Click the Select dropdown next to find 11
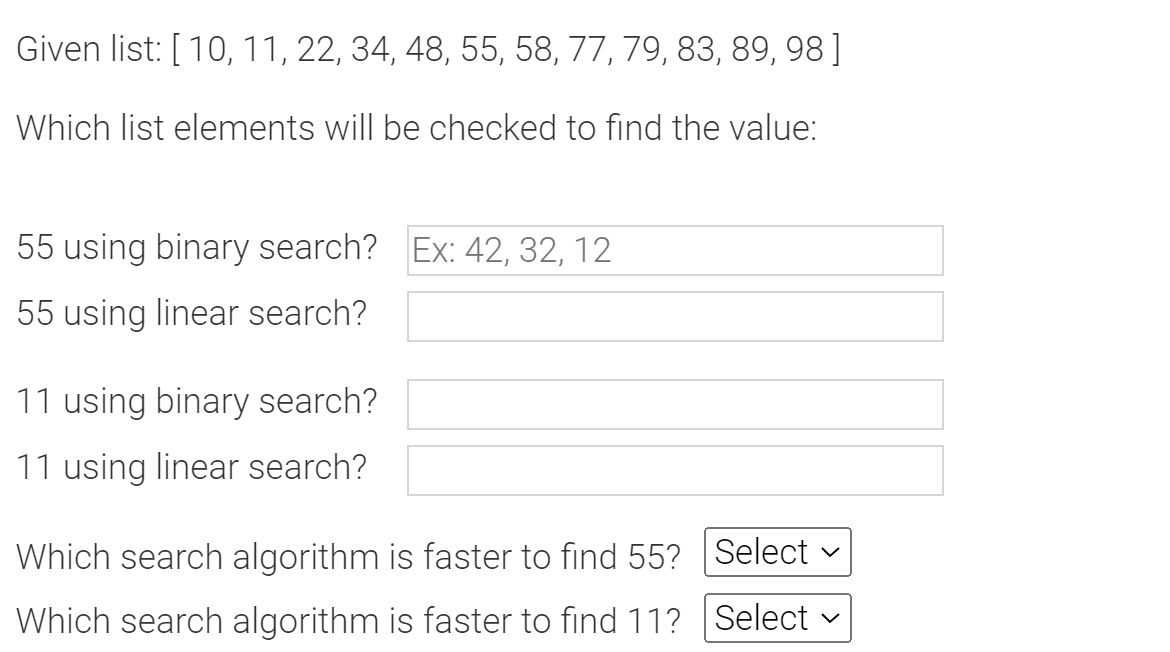 tap(777, 618)
